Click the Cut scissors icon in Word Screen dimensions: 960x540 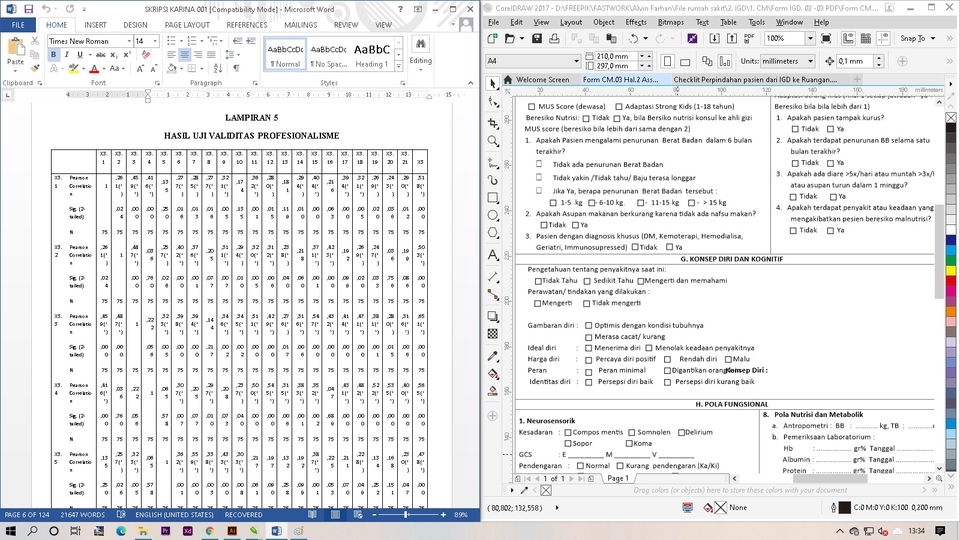click(35, 41)
